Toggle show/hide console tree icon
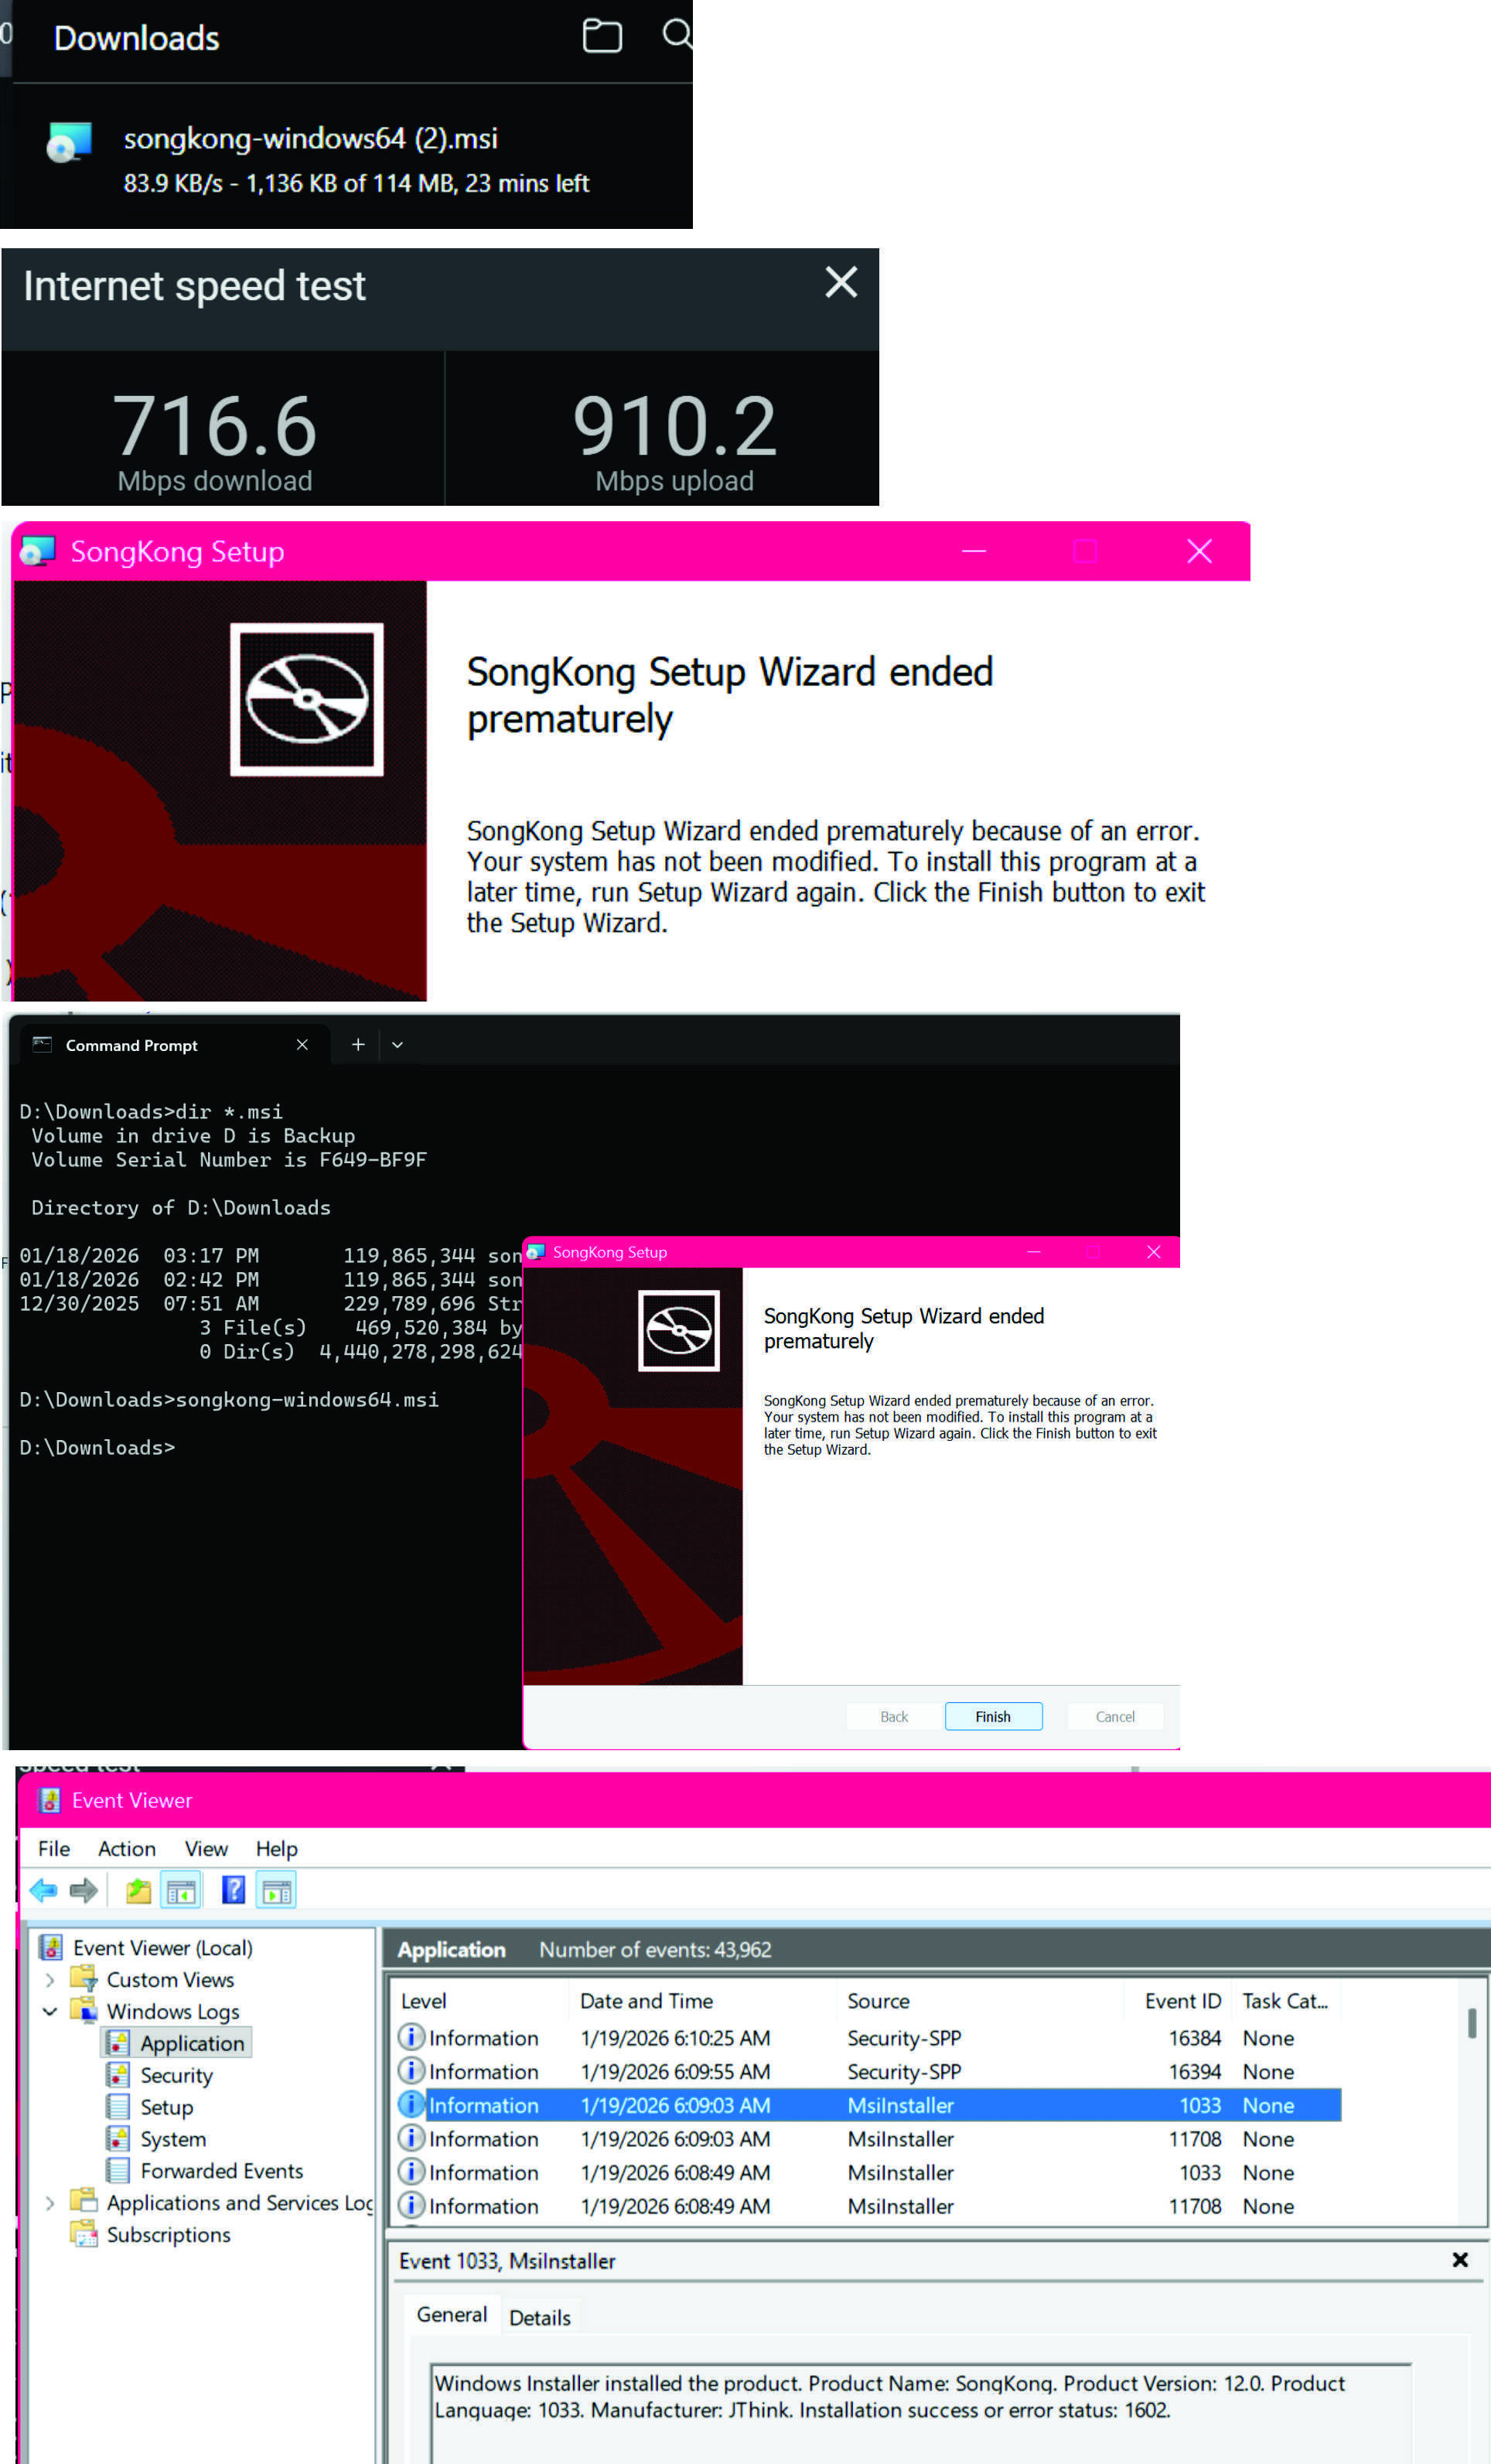Image resolution: width=1491 pixels, height=2464 pixels. 181,1890
